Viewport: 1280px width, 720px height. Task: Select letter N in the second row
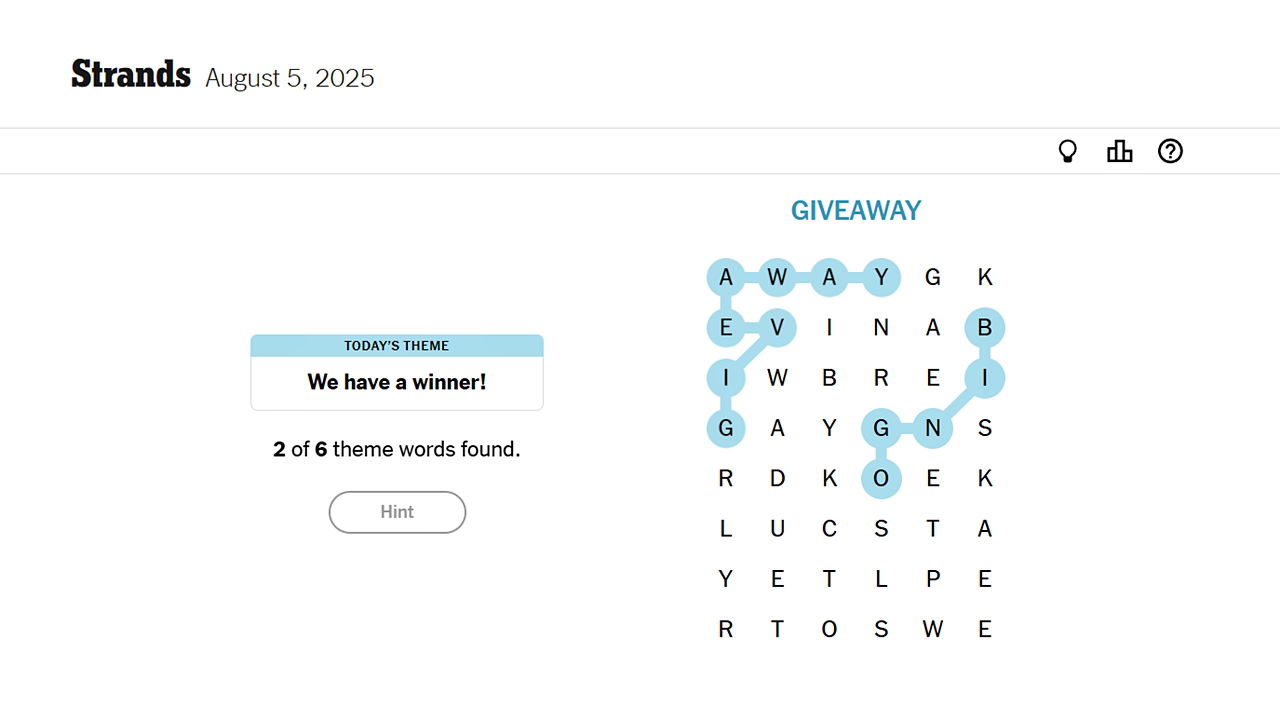point(881,327)
